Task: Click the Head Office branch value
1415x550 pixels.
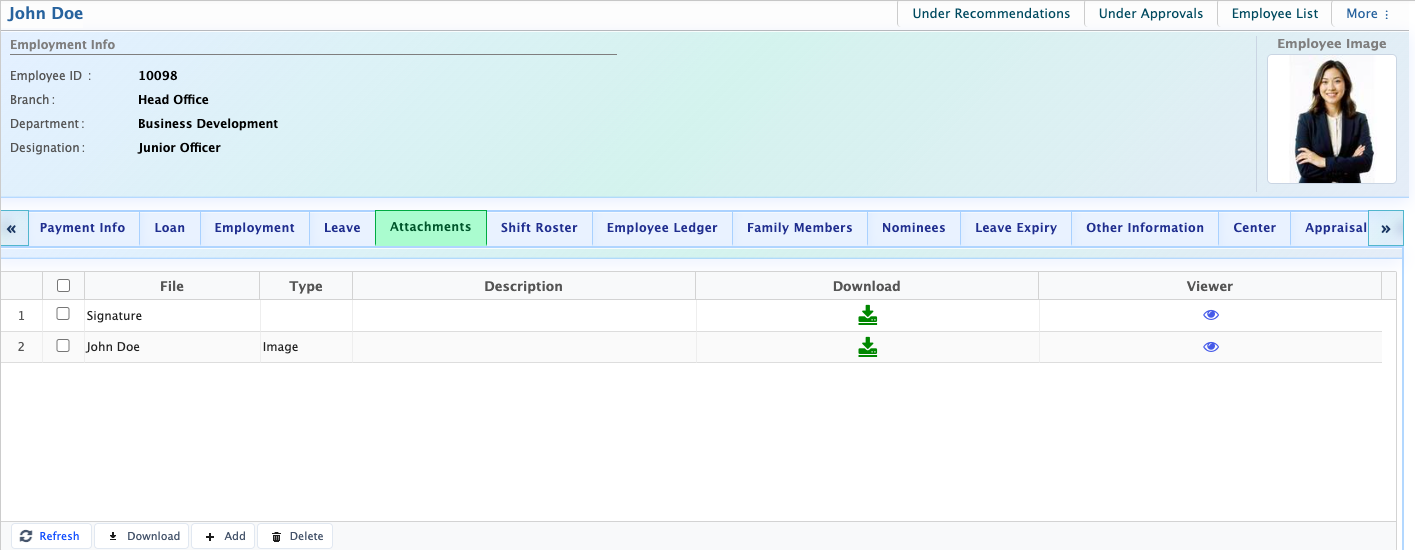Action: point(173,100)
